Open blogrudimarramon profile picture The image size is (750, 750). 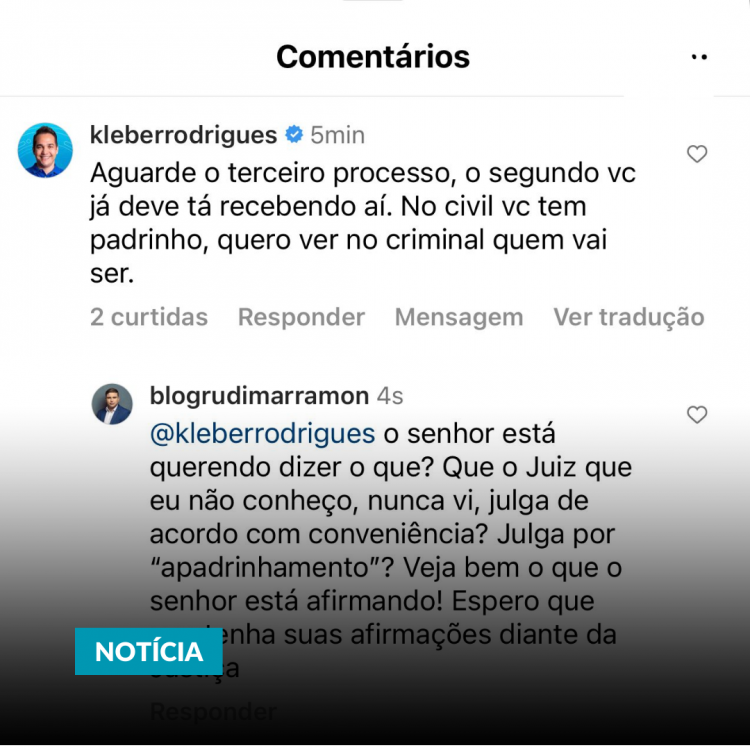pyautogui.click(x=112, y=404)
